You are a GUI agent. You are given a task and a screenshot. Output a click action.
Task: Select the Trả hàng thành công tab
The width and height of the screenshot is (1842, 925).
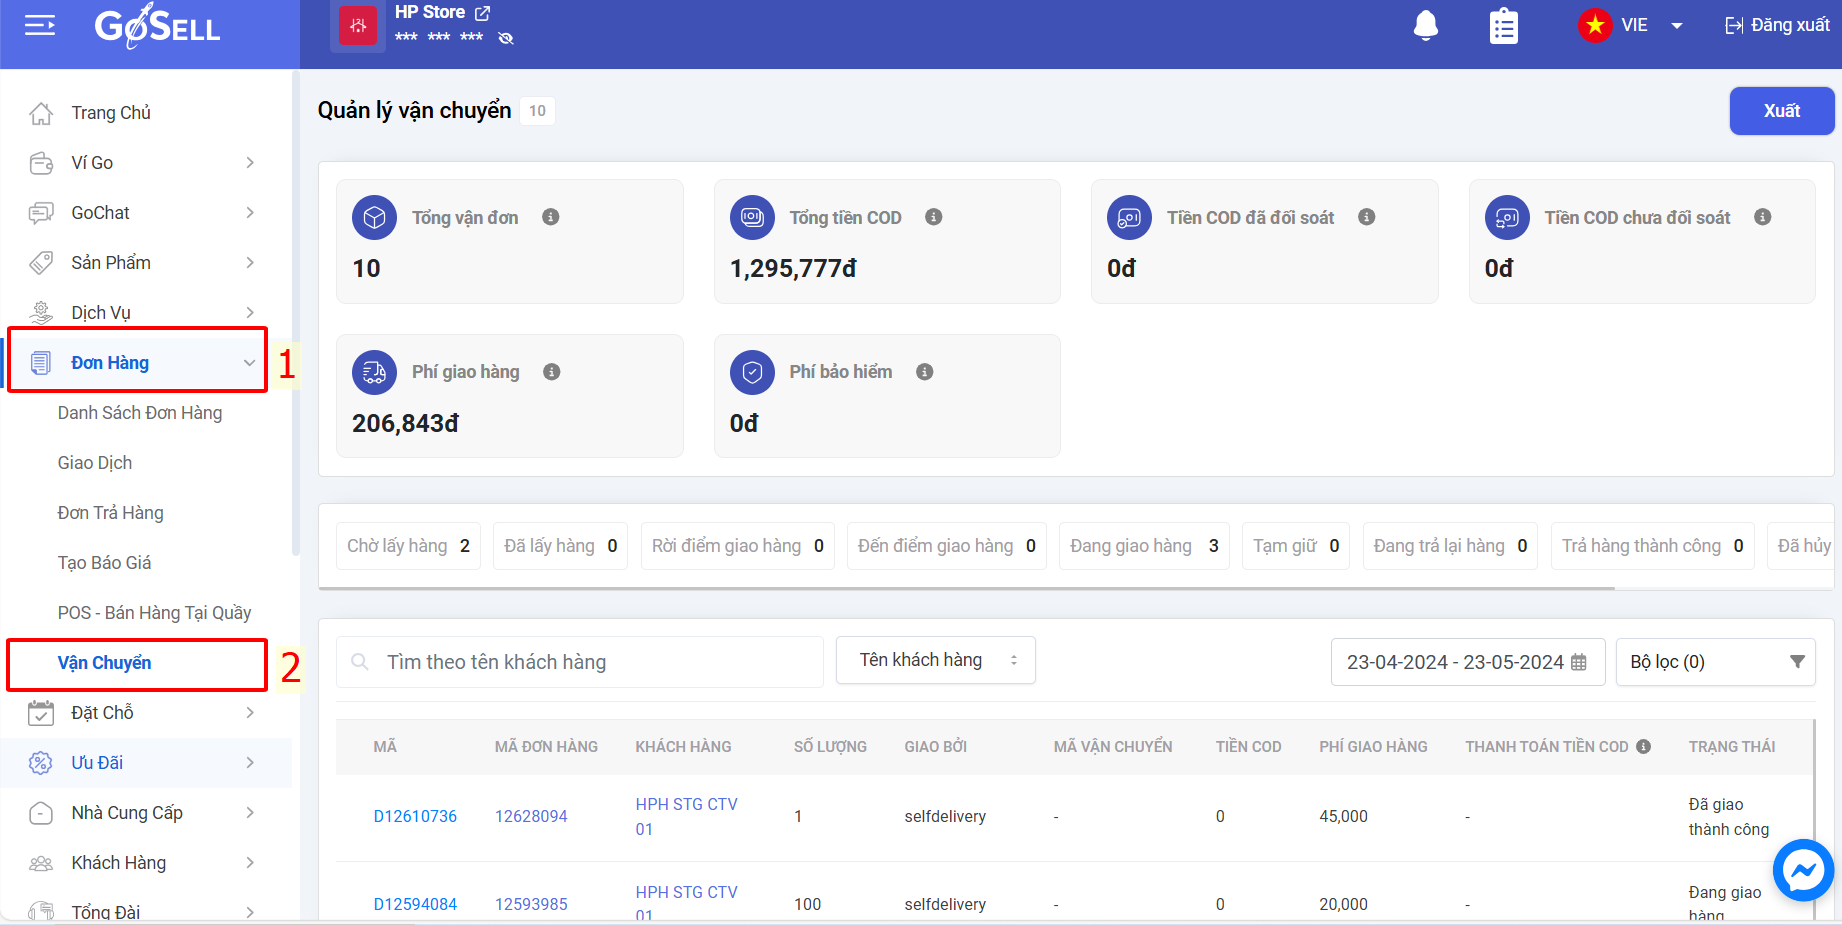1653,546
